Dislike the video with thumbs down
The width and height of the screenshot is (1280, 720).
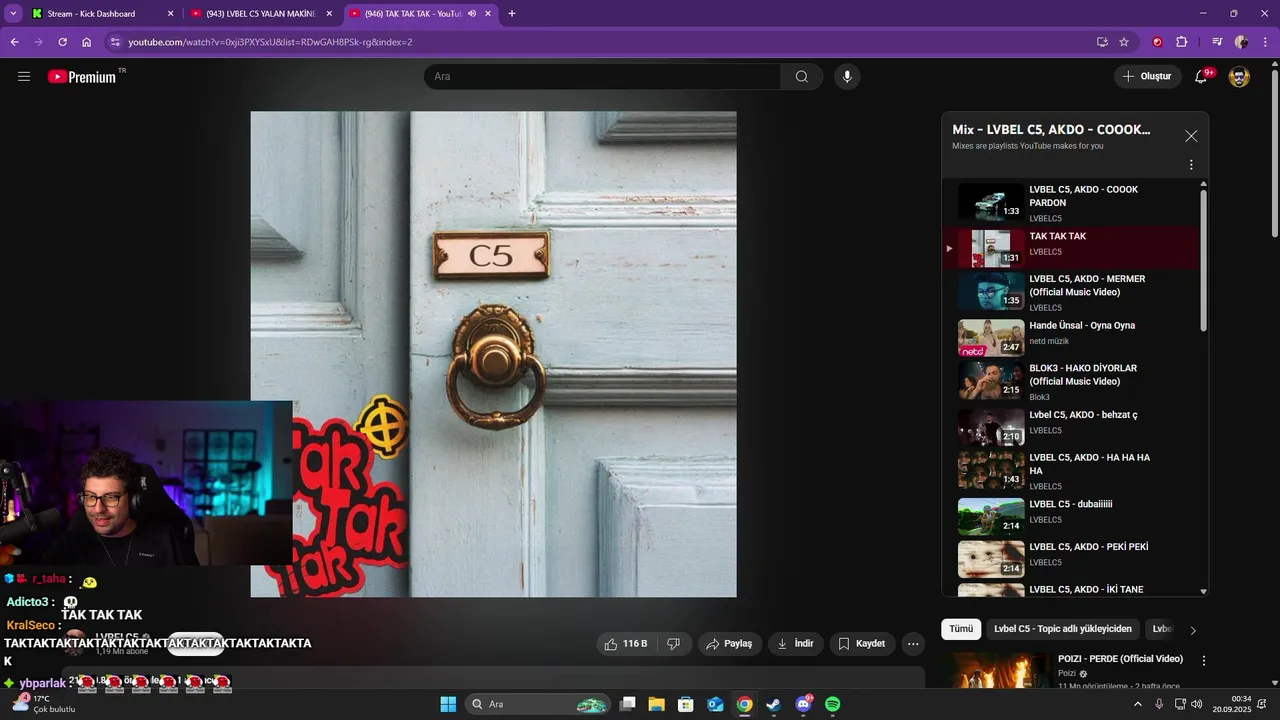click(x=674, y=644)
